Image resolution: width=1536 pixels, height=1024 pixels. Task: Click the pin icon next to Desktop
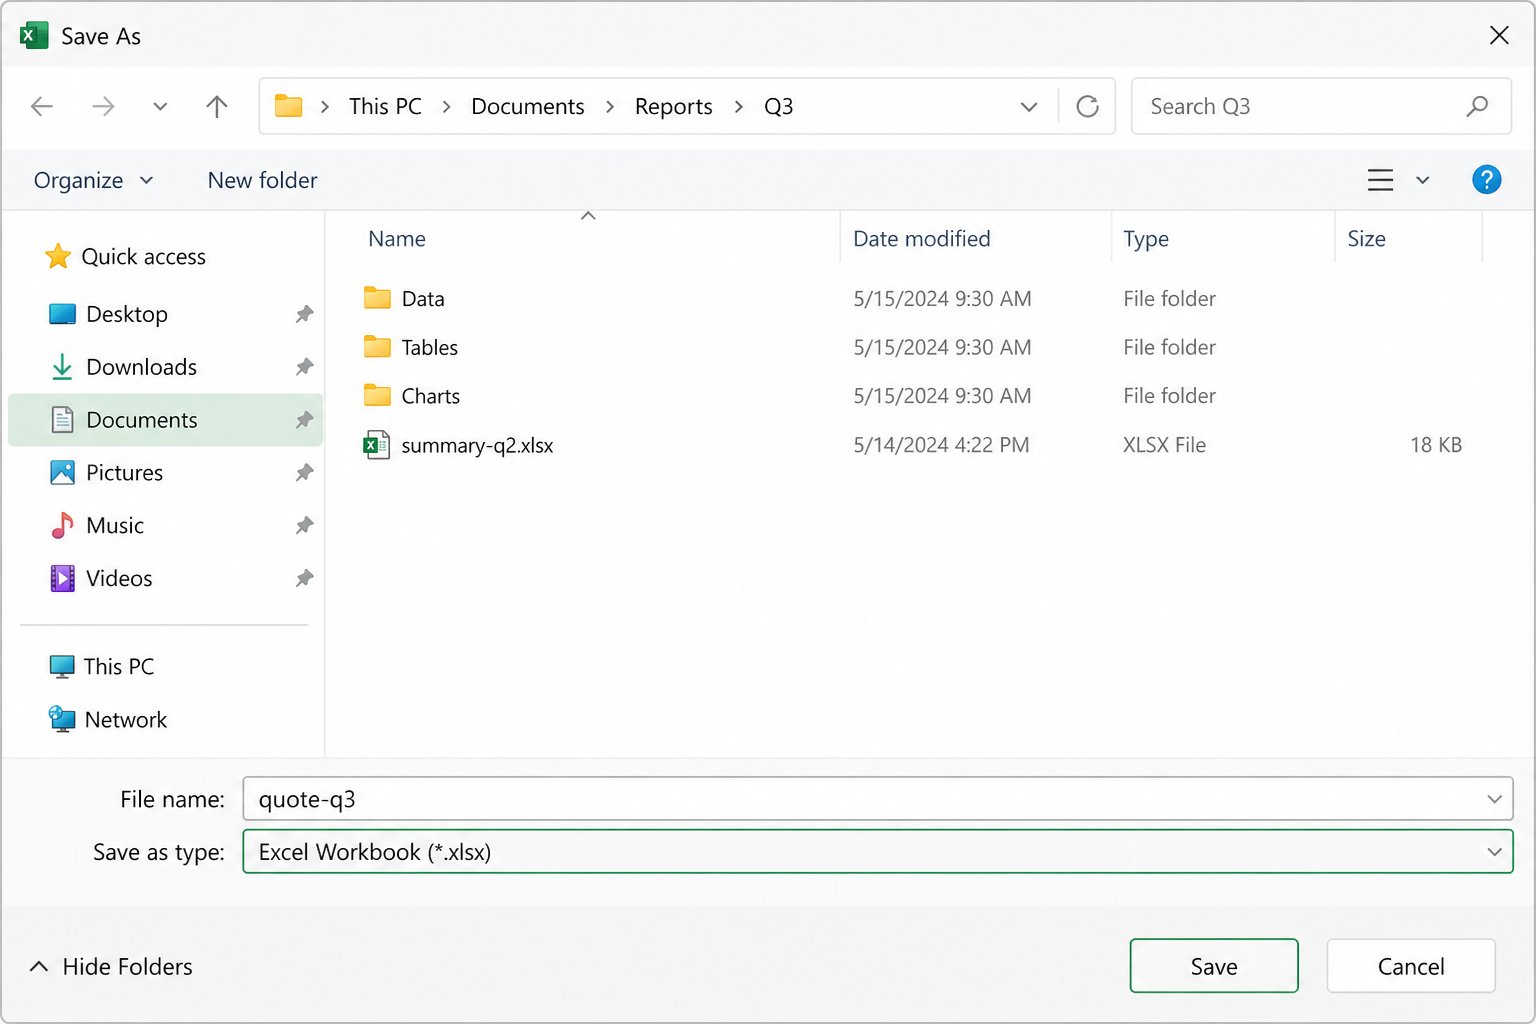click(x=304, y=314)
